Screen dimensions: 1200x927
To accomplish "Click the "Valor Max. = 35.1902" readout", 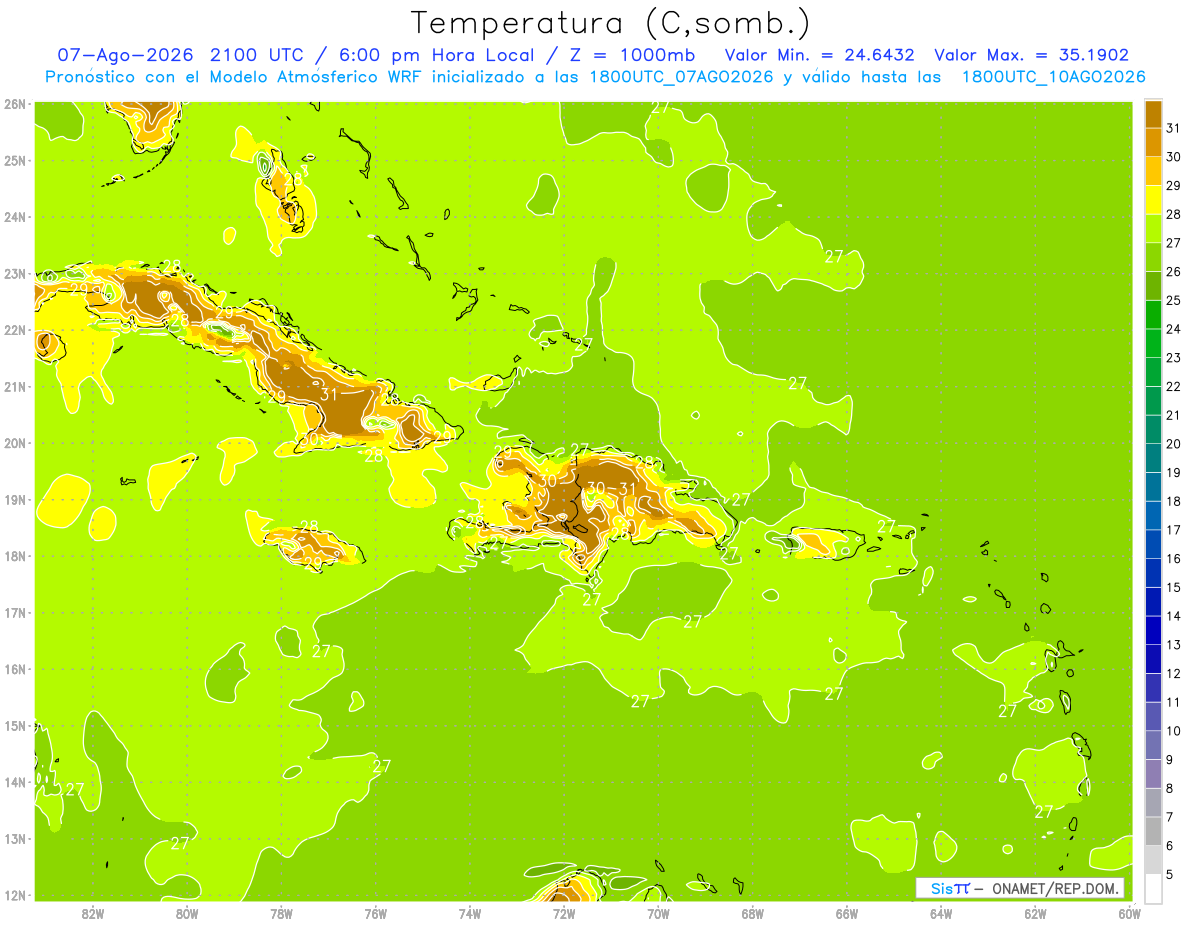I will click(1031, 55).
